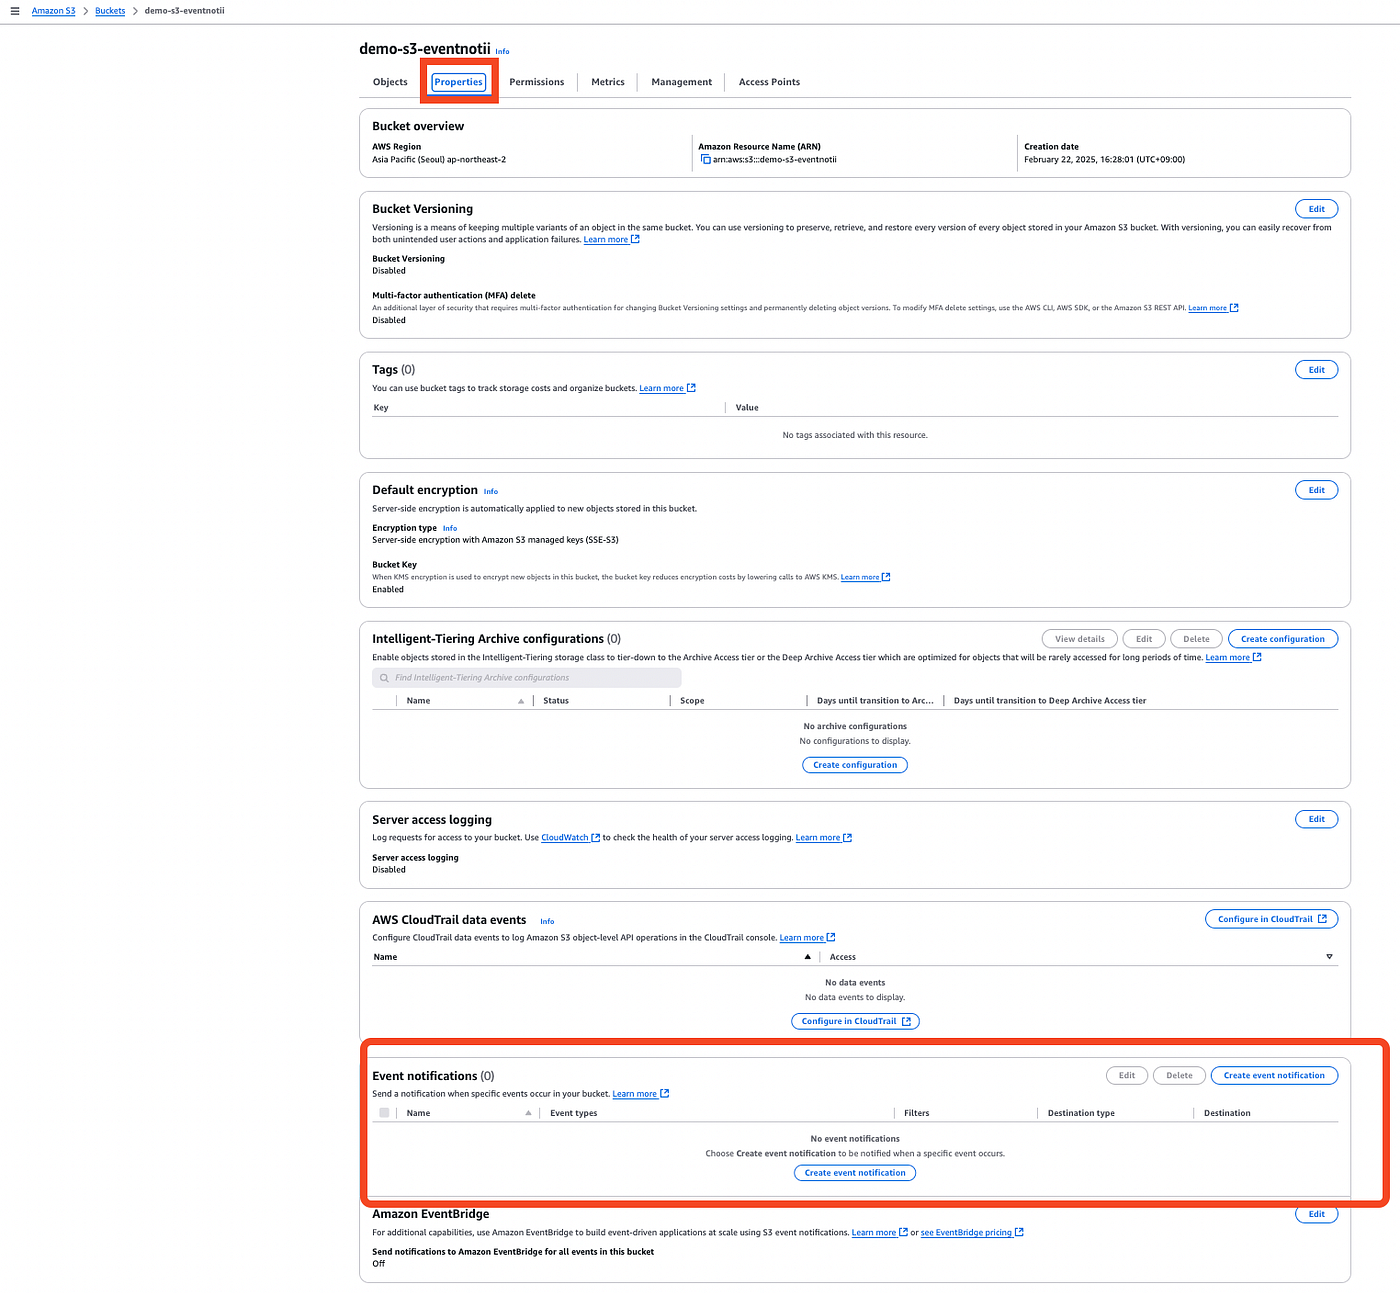Viewport: 1400px width, 1293px height.
Task: Click Create event notification under No event notifications
Action: point(855,1173)
